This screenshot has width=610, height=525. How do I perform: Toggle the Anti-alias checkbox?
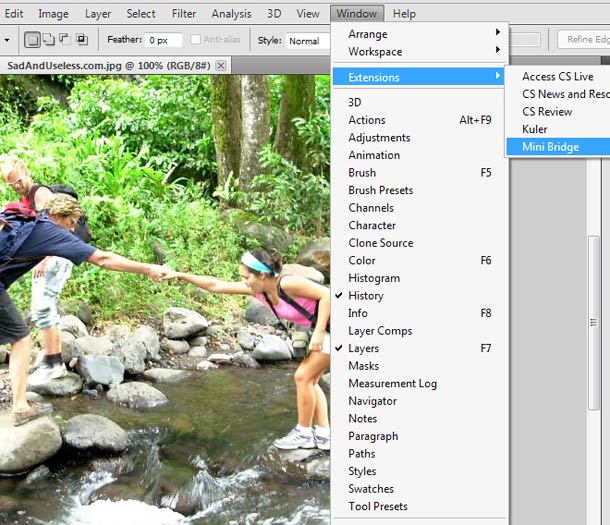click(194, 41)
